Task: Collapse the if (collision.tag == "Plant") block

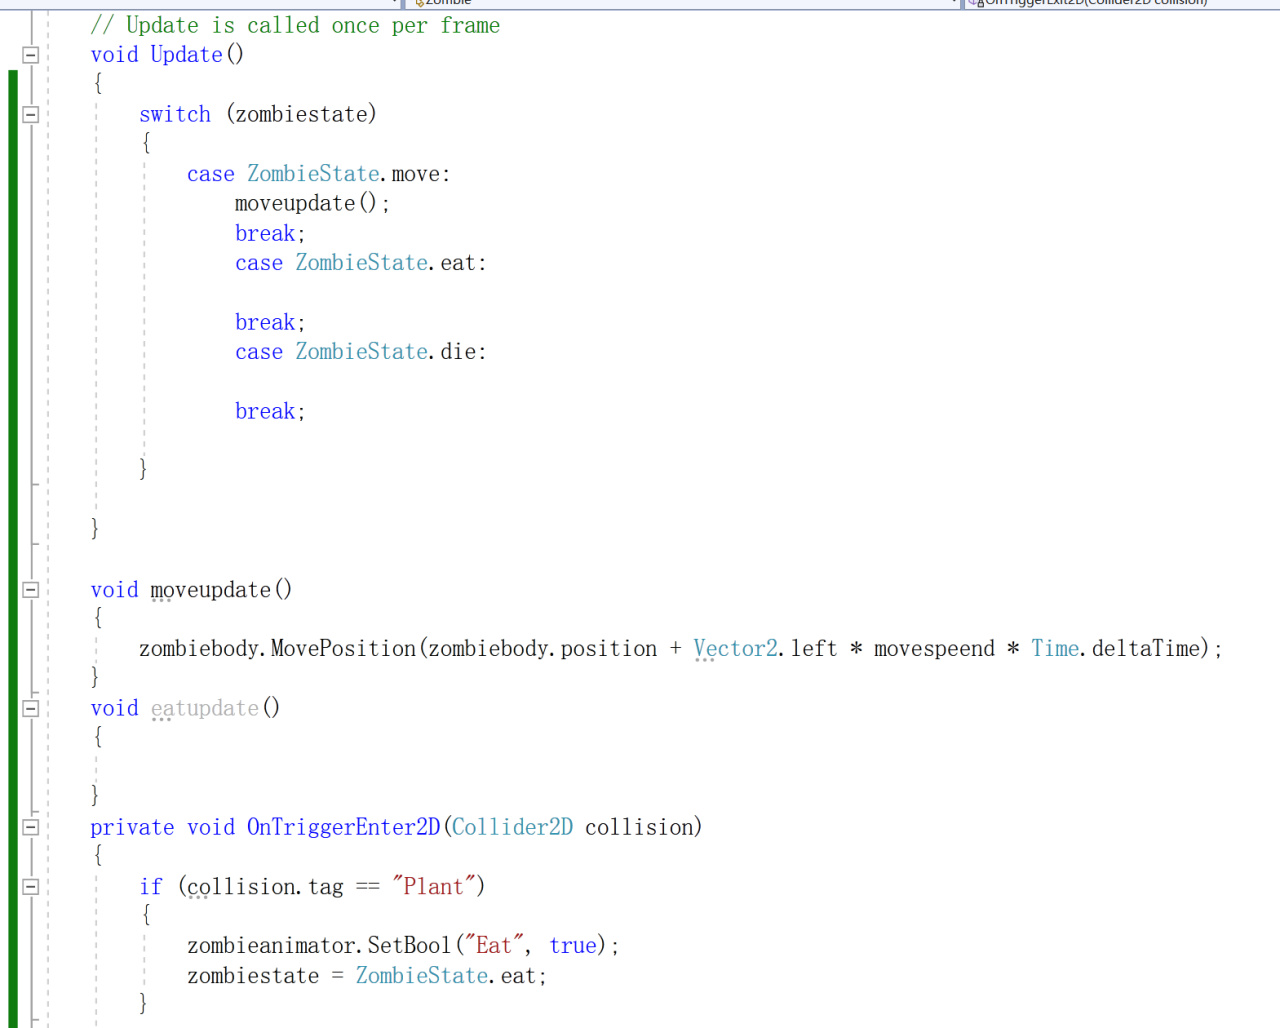Action: 31,886
